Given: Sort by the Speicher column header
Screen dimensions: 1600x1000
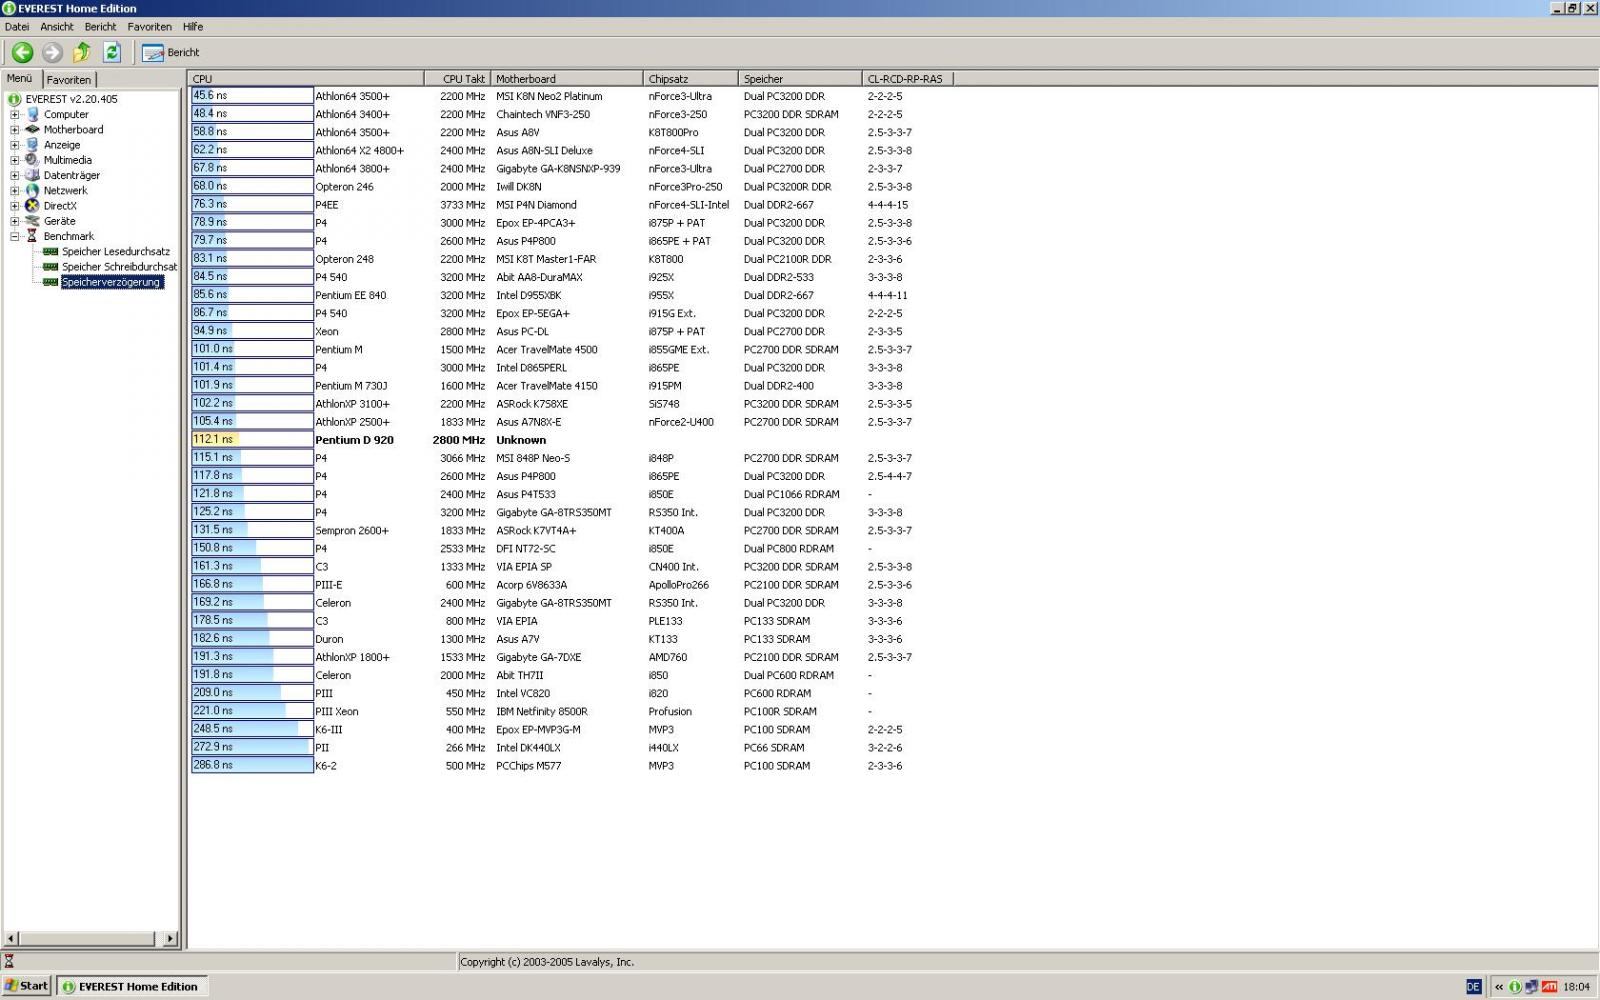Looking at the screenshot, I should click(x=800, y=78).
